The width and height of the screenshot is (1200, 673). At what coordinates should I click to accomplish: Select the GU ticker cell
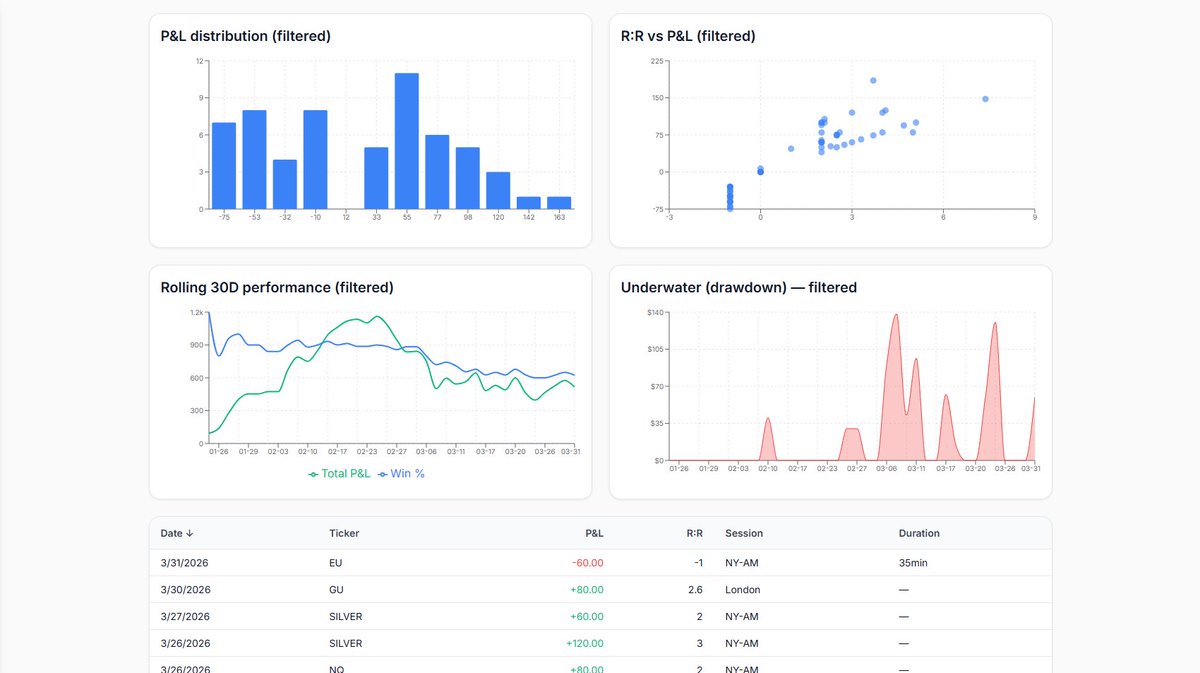coord(336,590)
